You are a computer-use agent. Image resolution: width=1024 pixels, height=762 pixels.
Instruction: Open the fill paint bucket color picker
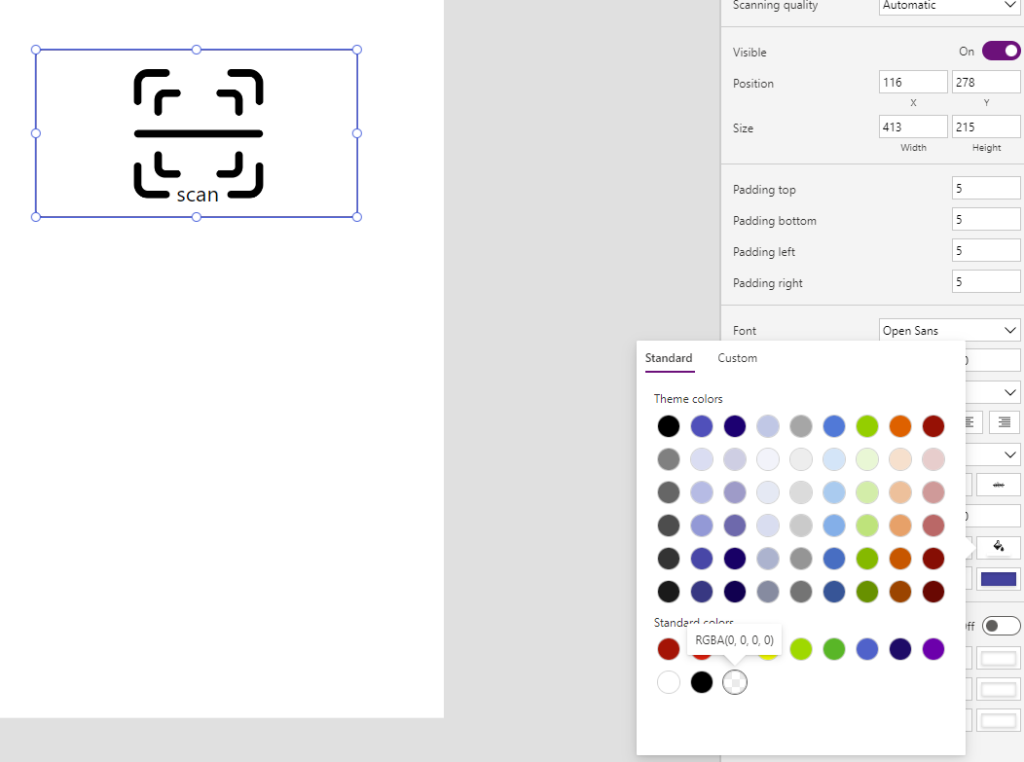tap(998, 547)
